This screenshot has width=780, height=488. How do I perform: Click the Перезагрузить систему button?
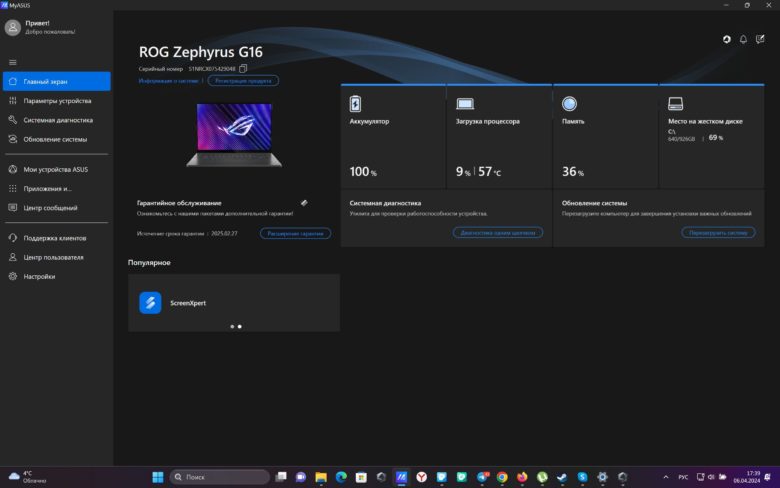(718, 232)
